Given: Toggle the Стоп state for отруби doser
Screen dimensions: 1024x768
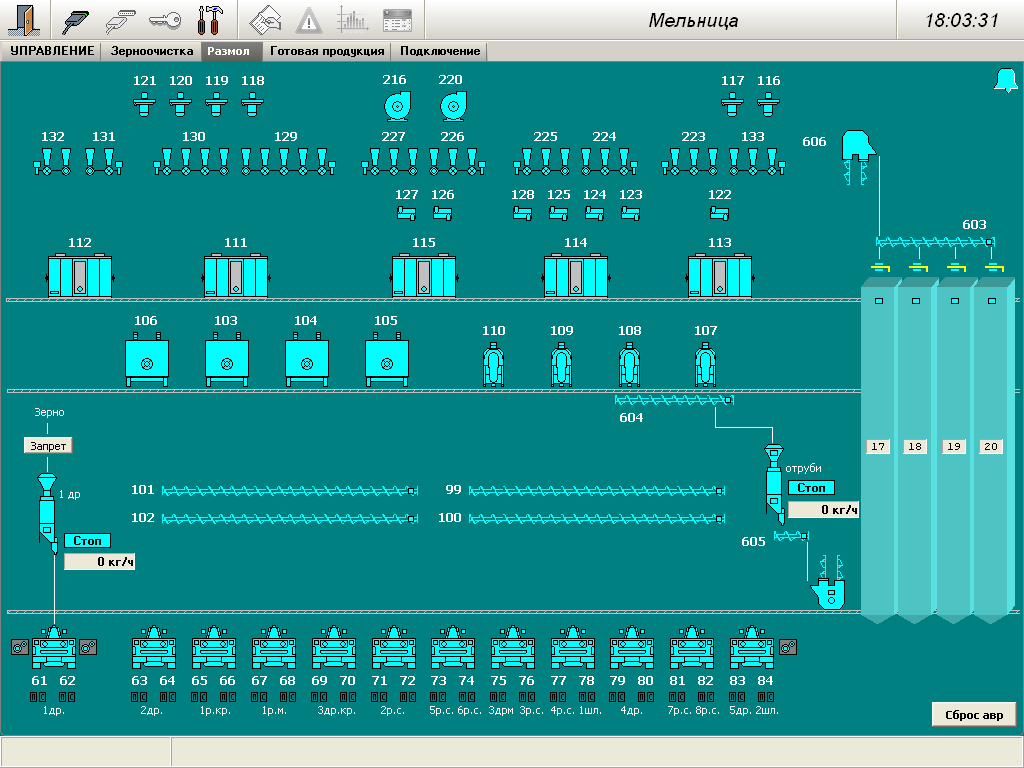Looking at the screenshot, I should click(x=811, y=488).
